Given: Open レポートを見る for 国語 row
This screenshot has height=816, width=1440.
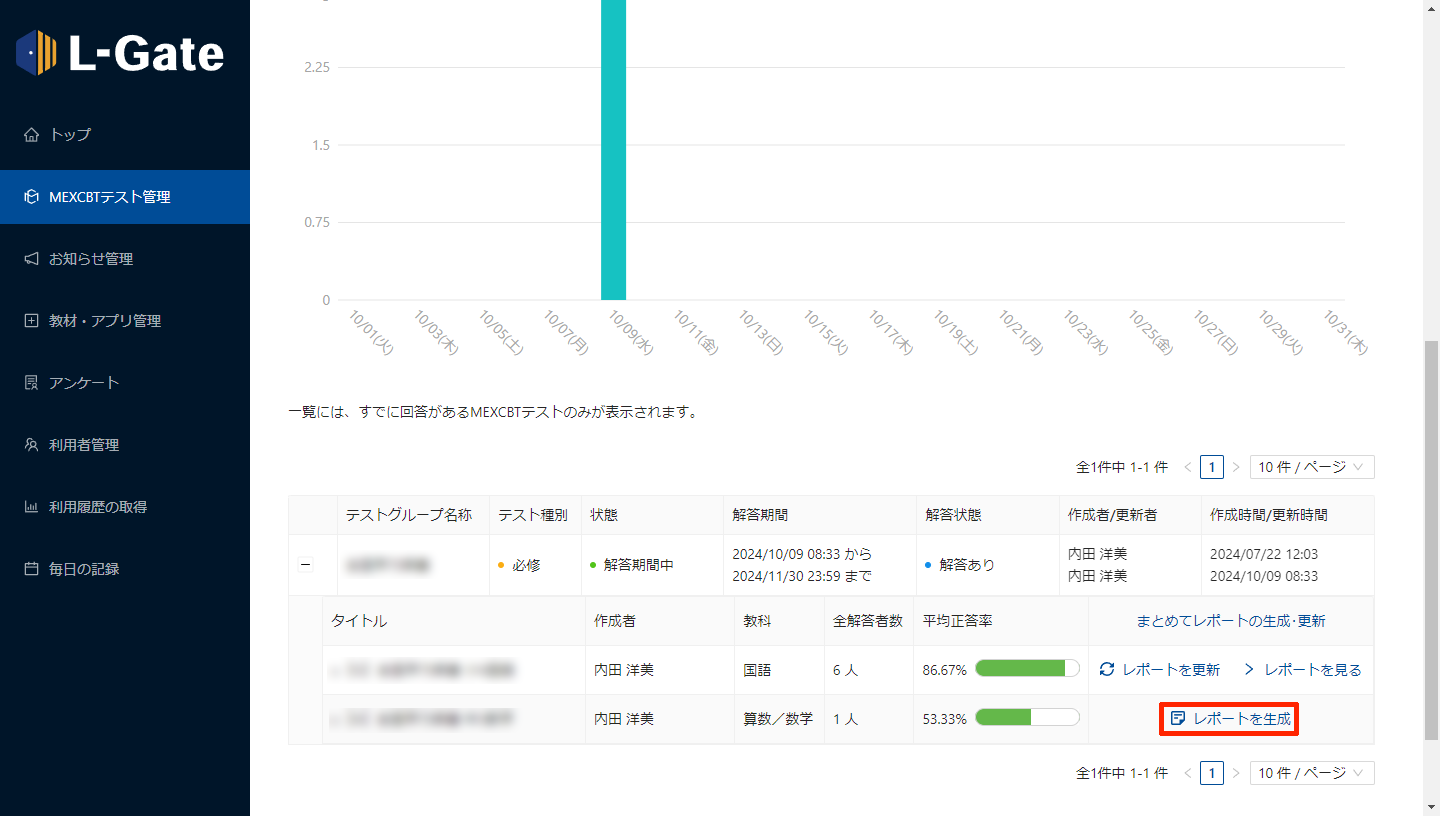Looking at the screenshot, I should (x=1302, y=670).
